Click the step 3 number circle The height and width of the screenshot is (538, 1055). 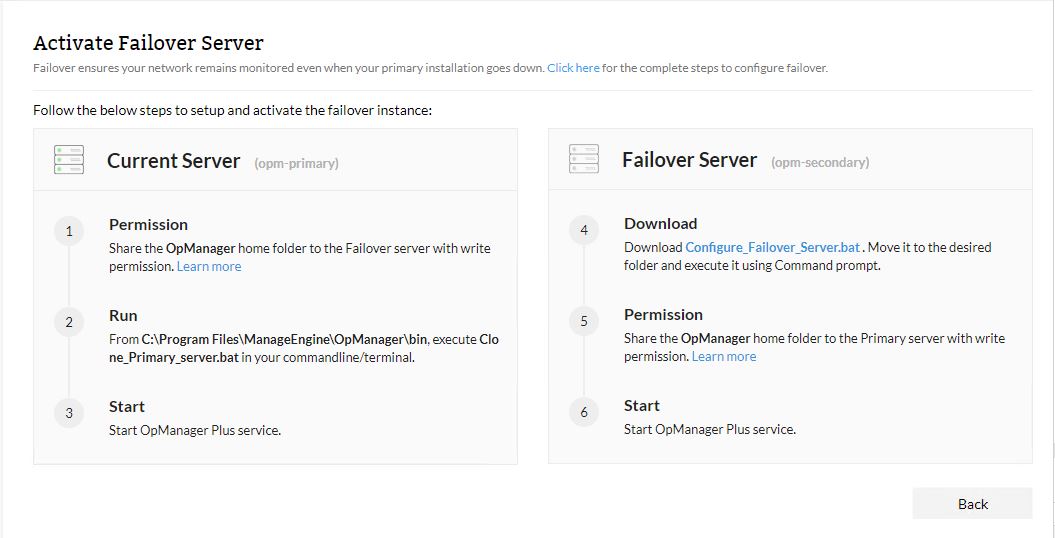(69, 413)
